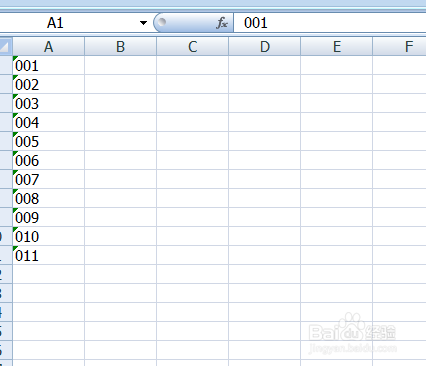
Task: Select the cell containing 010
Action: pos(48,236)
